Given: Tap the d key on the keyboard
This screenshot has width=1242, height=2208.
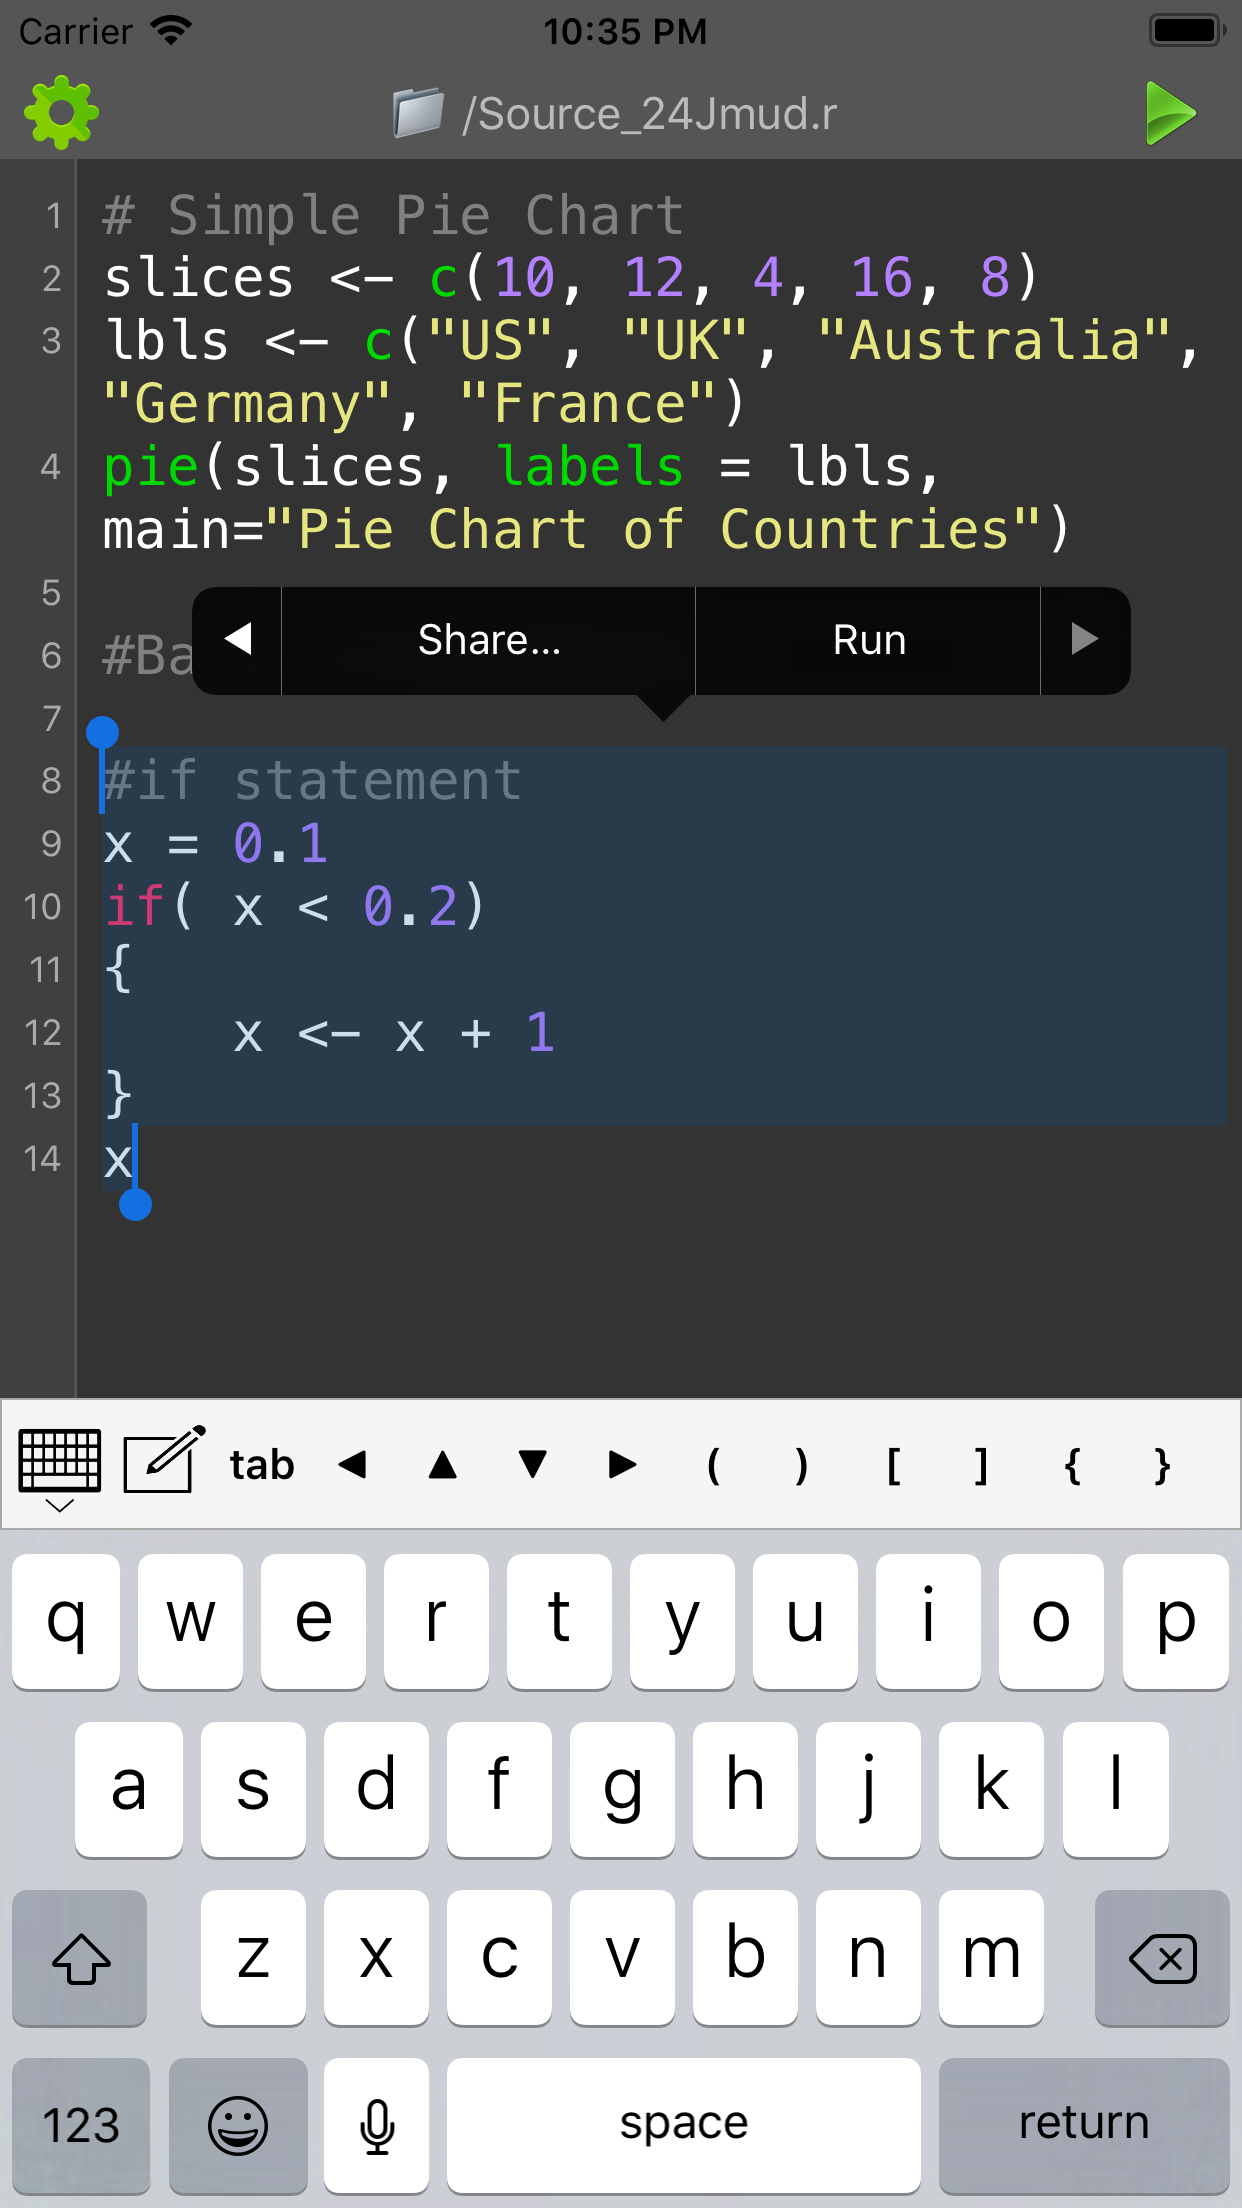Looking at the screenshot, I should coord(376,1789).
